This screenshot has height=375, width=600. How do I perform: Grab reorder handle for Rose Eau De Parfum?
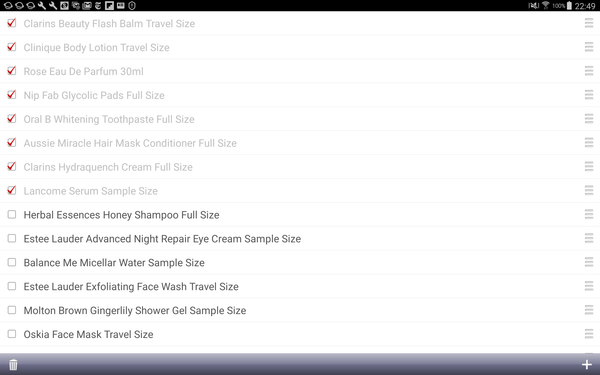click(589, 71)
